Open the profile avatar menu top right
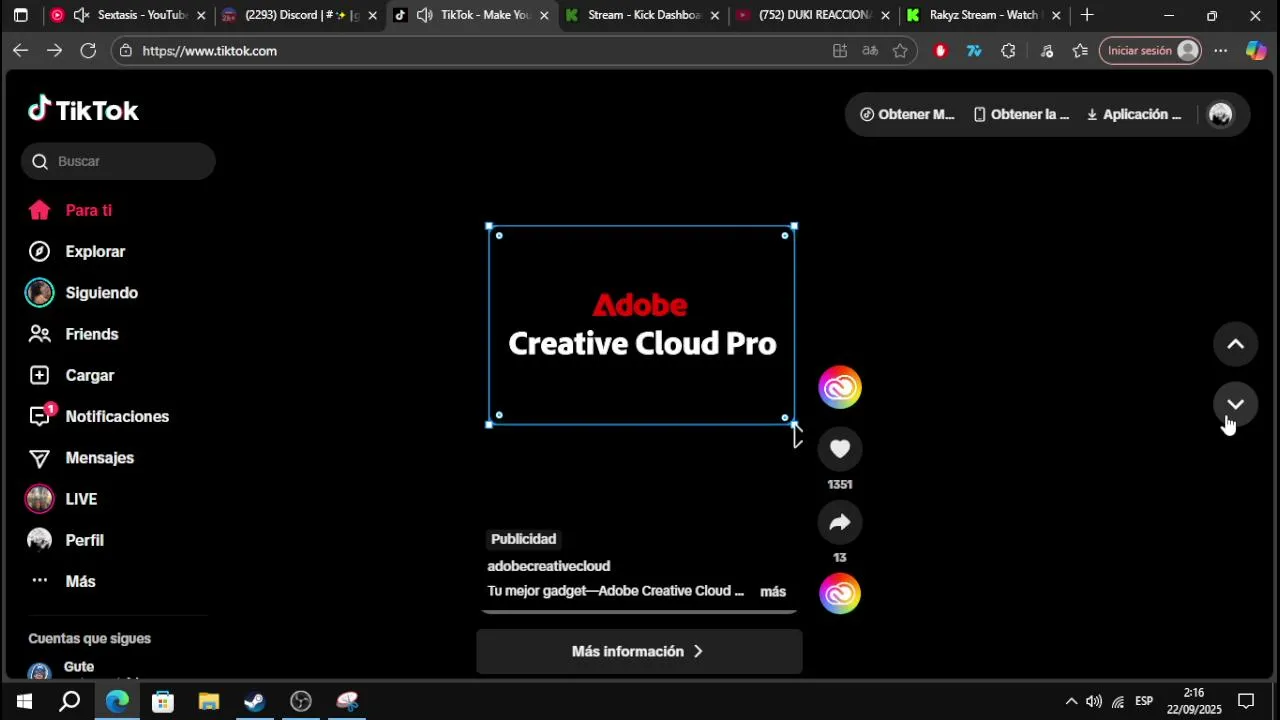 click(1220, 114)
